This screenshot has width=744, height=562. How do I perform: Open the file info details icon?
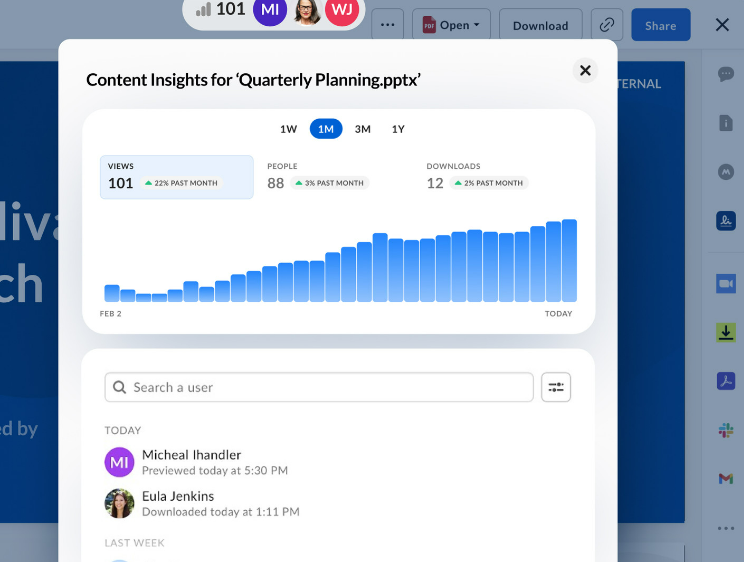click(x=726, y=123)
